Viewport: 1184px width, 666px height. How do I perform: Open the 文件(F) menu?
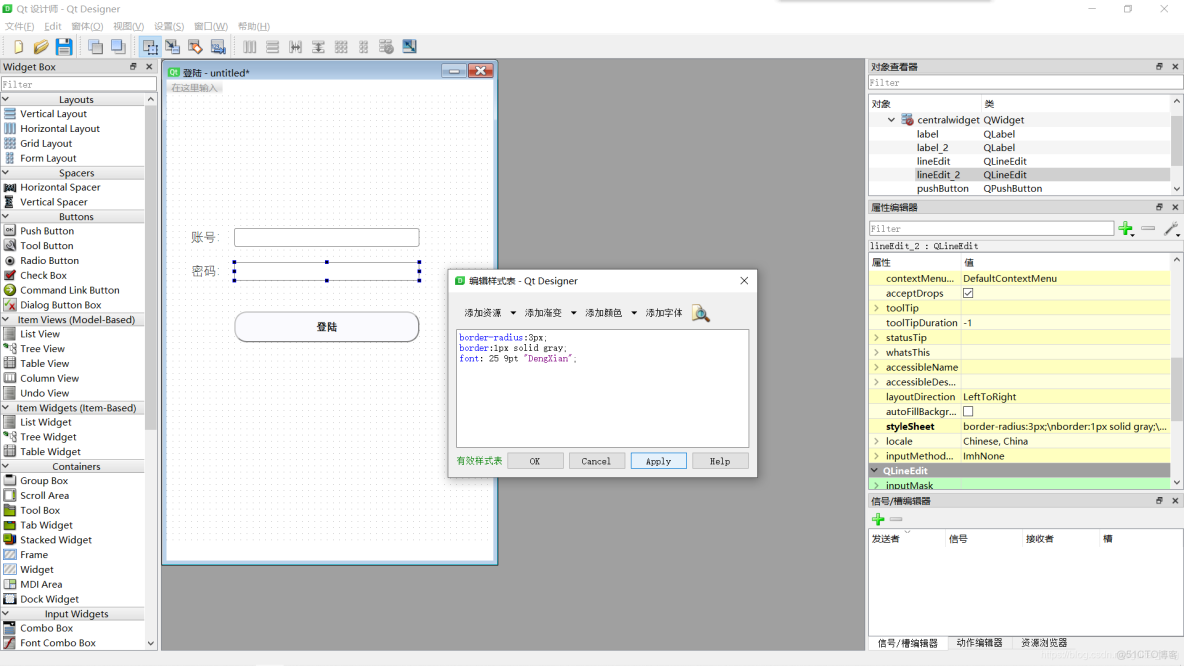[19, 25]
